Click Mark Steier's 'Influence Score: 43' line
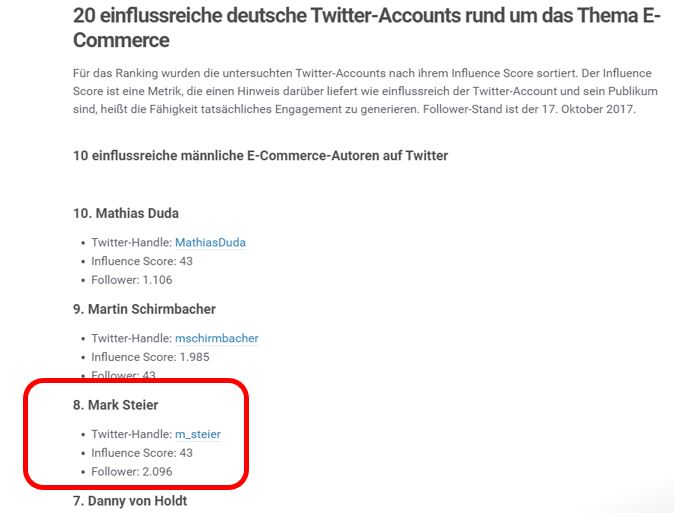Image resolution: width=681 pixels, height=517 pixels. pos(142,453)
